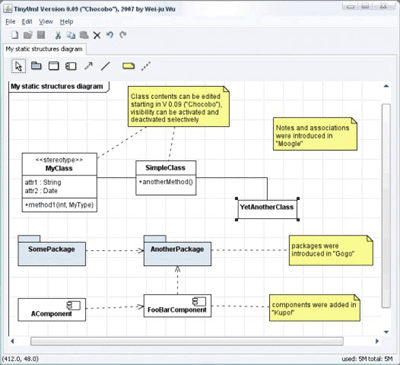400x365 pixels.
Task: Open the File menu
Action: tap(10, 22)
